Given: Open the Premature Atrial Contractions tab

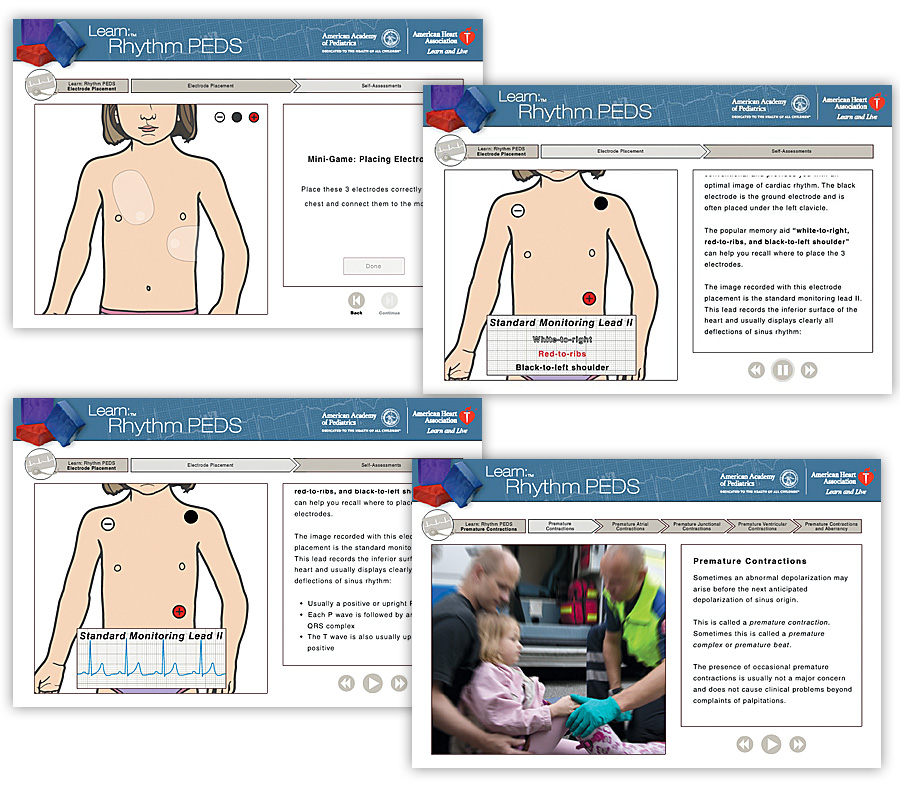Looking at the screenshot, I should (630, 526).
